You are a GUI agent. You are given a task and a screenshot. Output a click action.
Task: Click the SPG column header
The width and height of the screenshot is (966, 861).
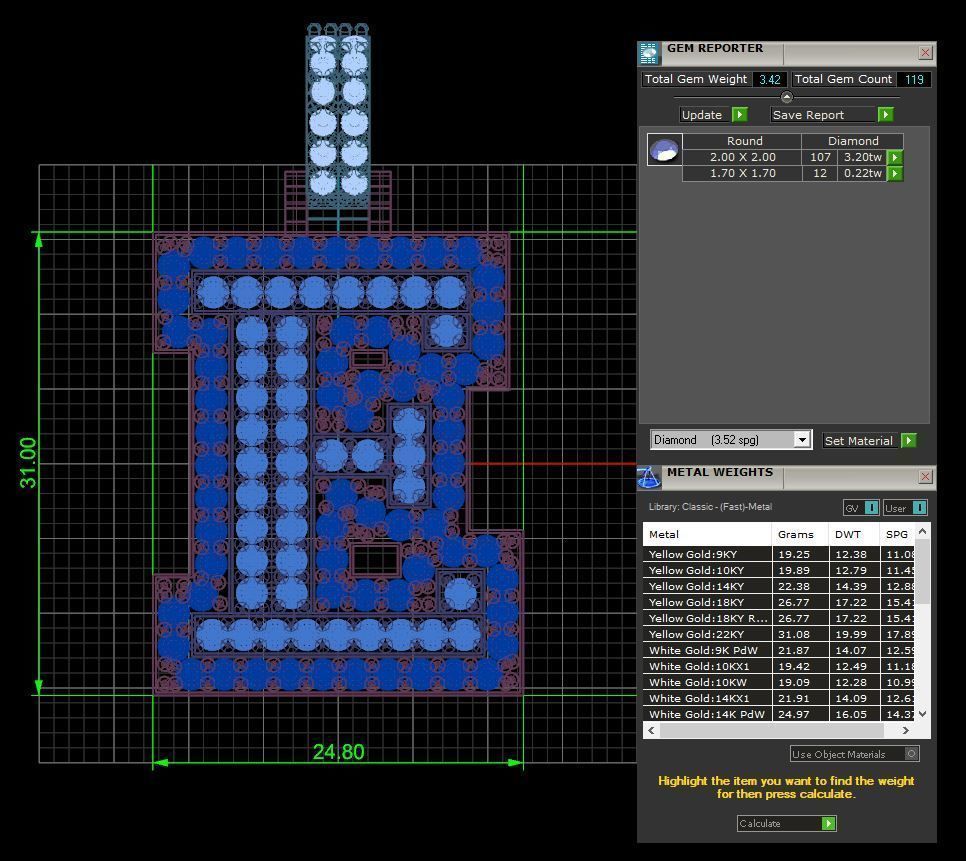(x=898, y=535)
